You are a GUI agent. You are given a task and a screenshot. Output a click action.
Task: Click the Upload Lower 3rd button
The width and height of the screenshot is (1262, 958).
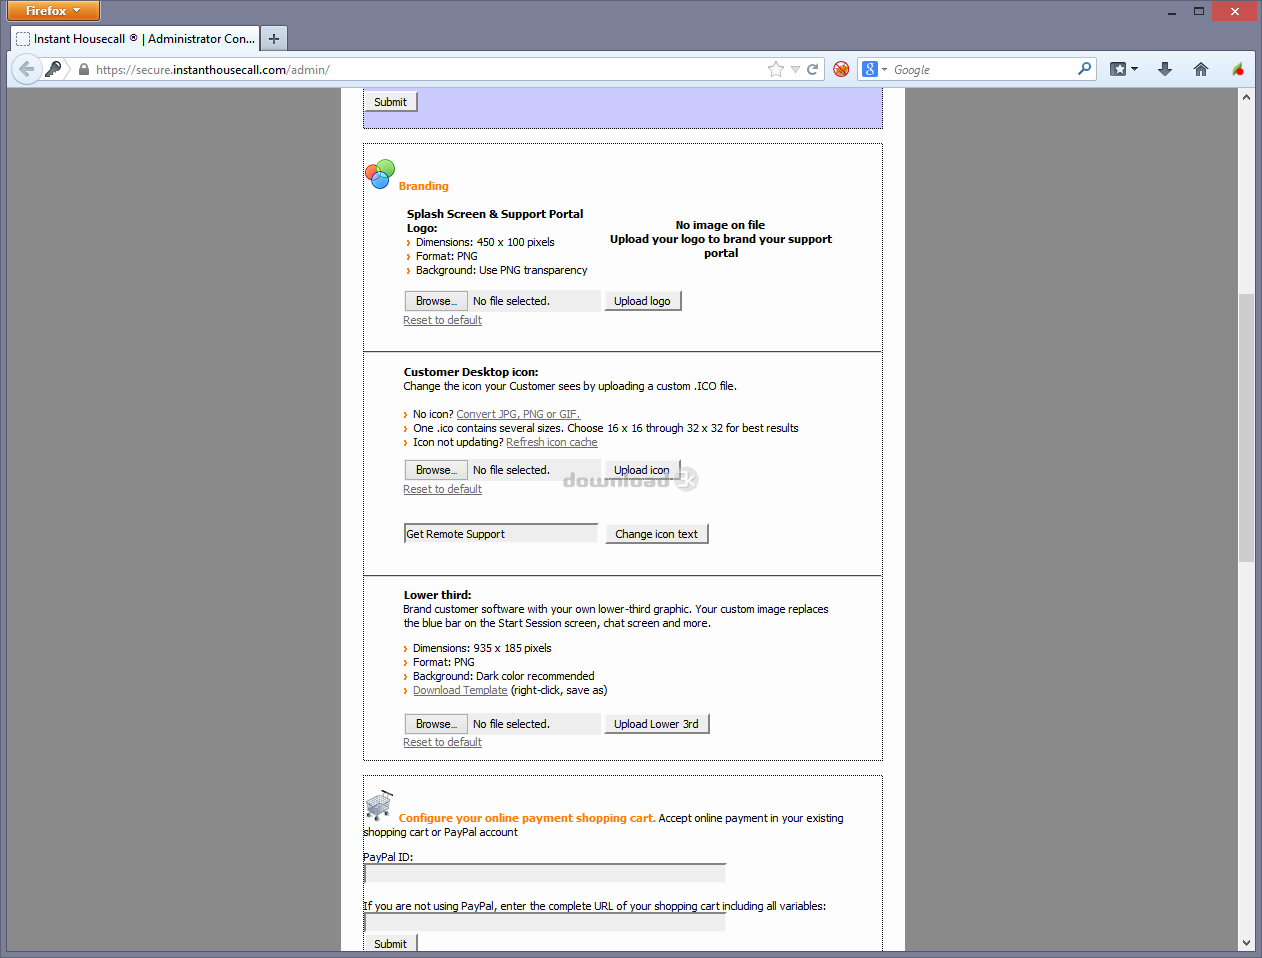[656, 724]
